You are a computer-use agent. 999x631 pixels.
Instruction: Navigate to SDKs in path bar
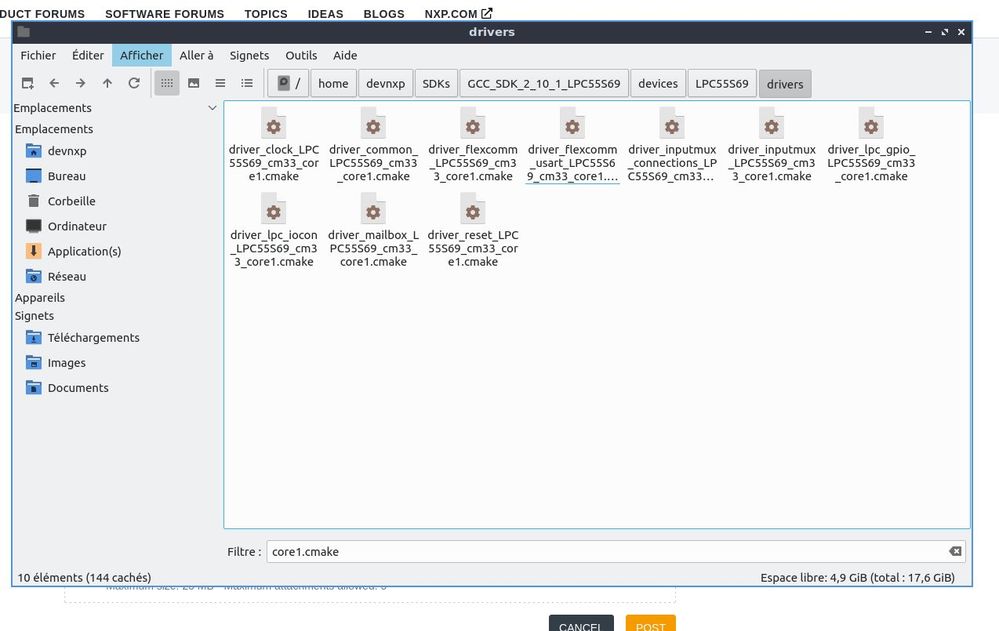point(436,83)
